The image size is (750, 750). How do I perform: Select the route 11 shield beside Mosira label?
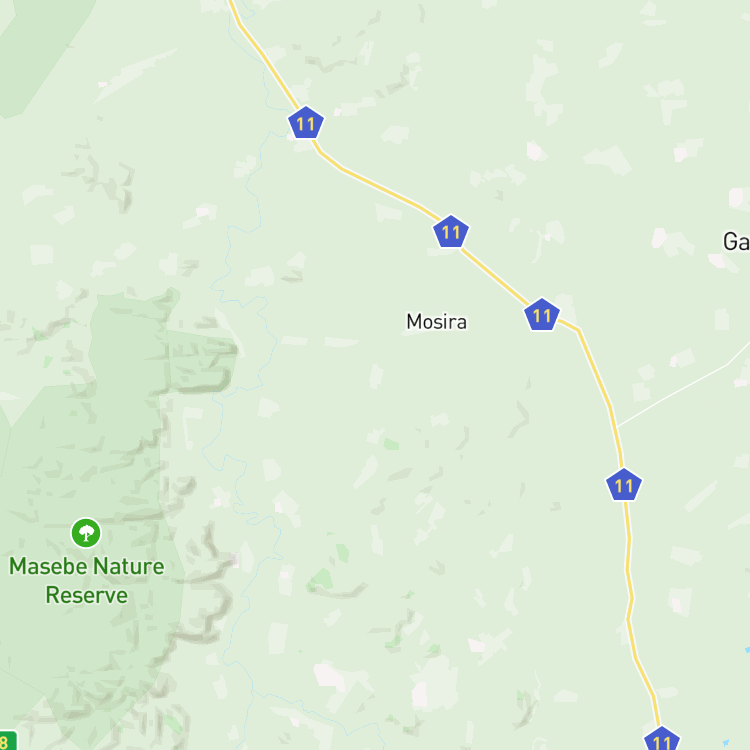point(542,315)
